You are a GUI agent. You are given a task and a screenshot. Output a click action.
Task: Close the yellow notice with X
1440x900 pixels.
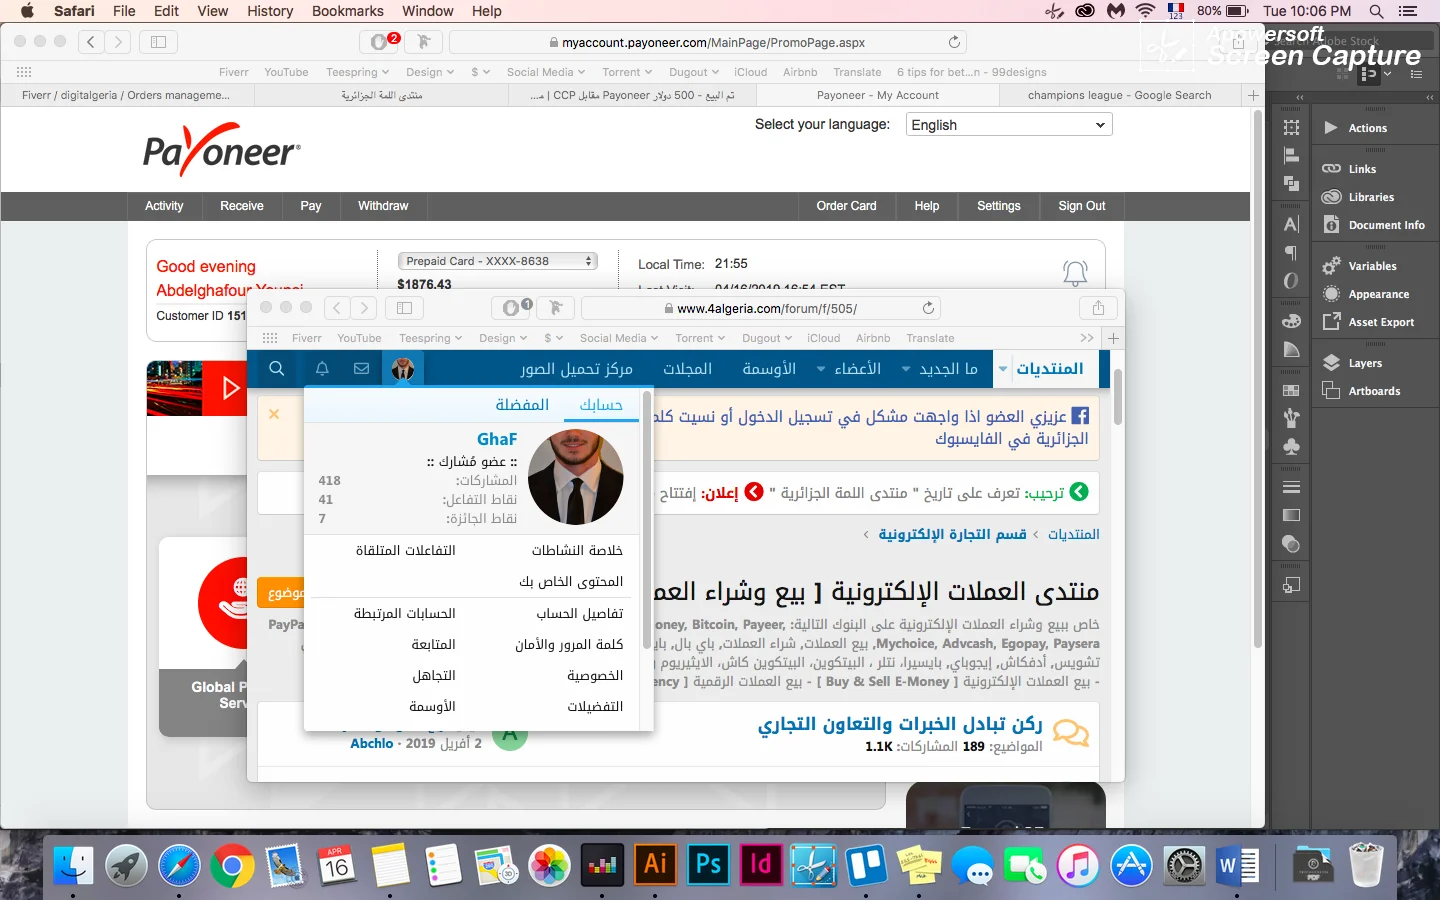[x=274, y=414]
